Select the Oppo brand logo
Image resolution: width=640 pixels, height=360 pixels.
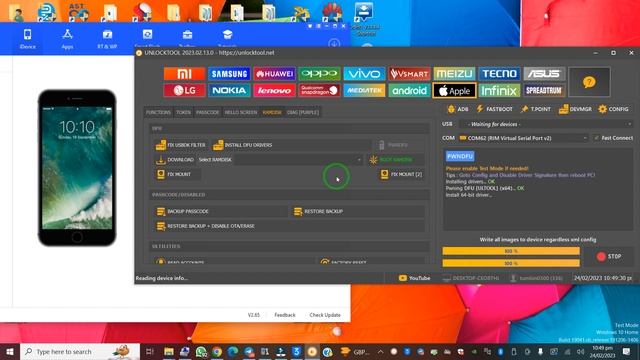(319, 74)
